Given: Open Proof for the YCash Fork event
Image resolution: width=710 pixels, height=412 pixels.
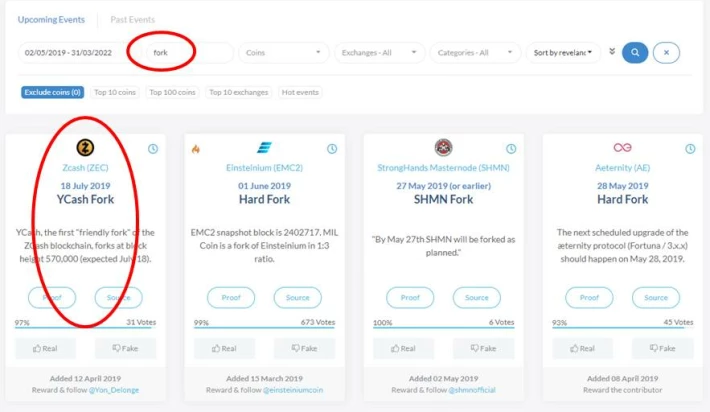Looking at the screenshot, I should [x=52, y=297].
